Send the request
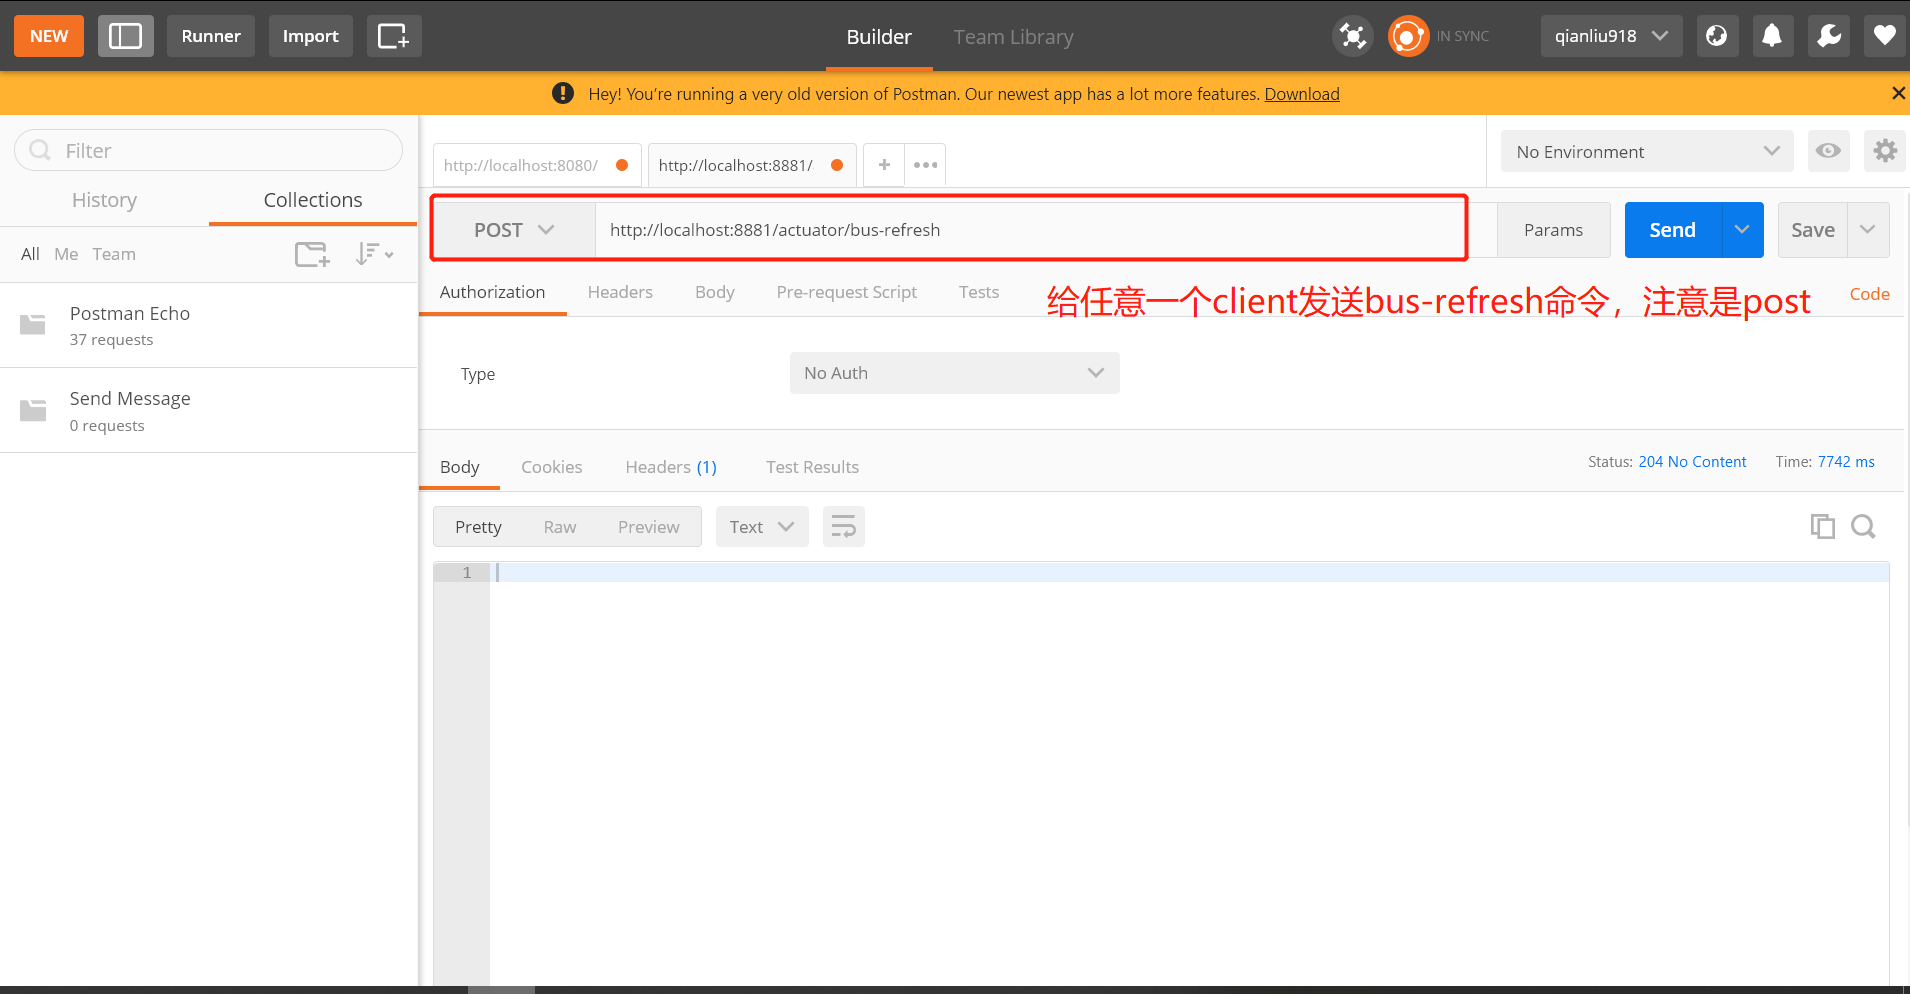This screenshot has height=994, width=1910. tap(1673, 230)
